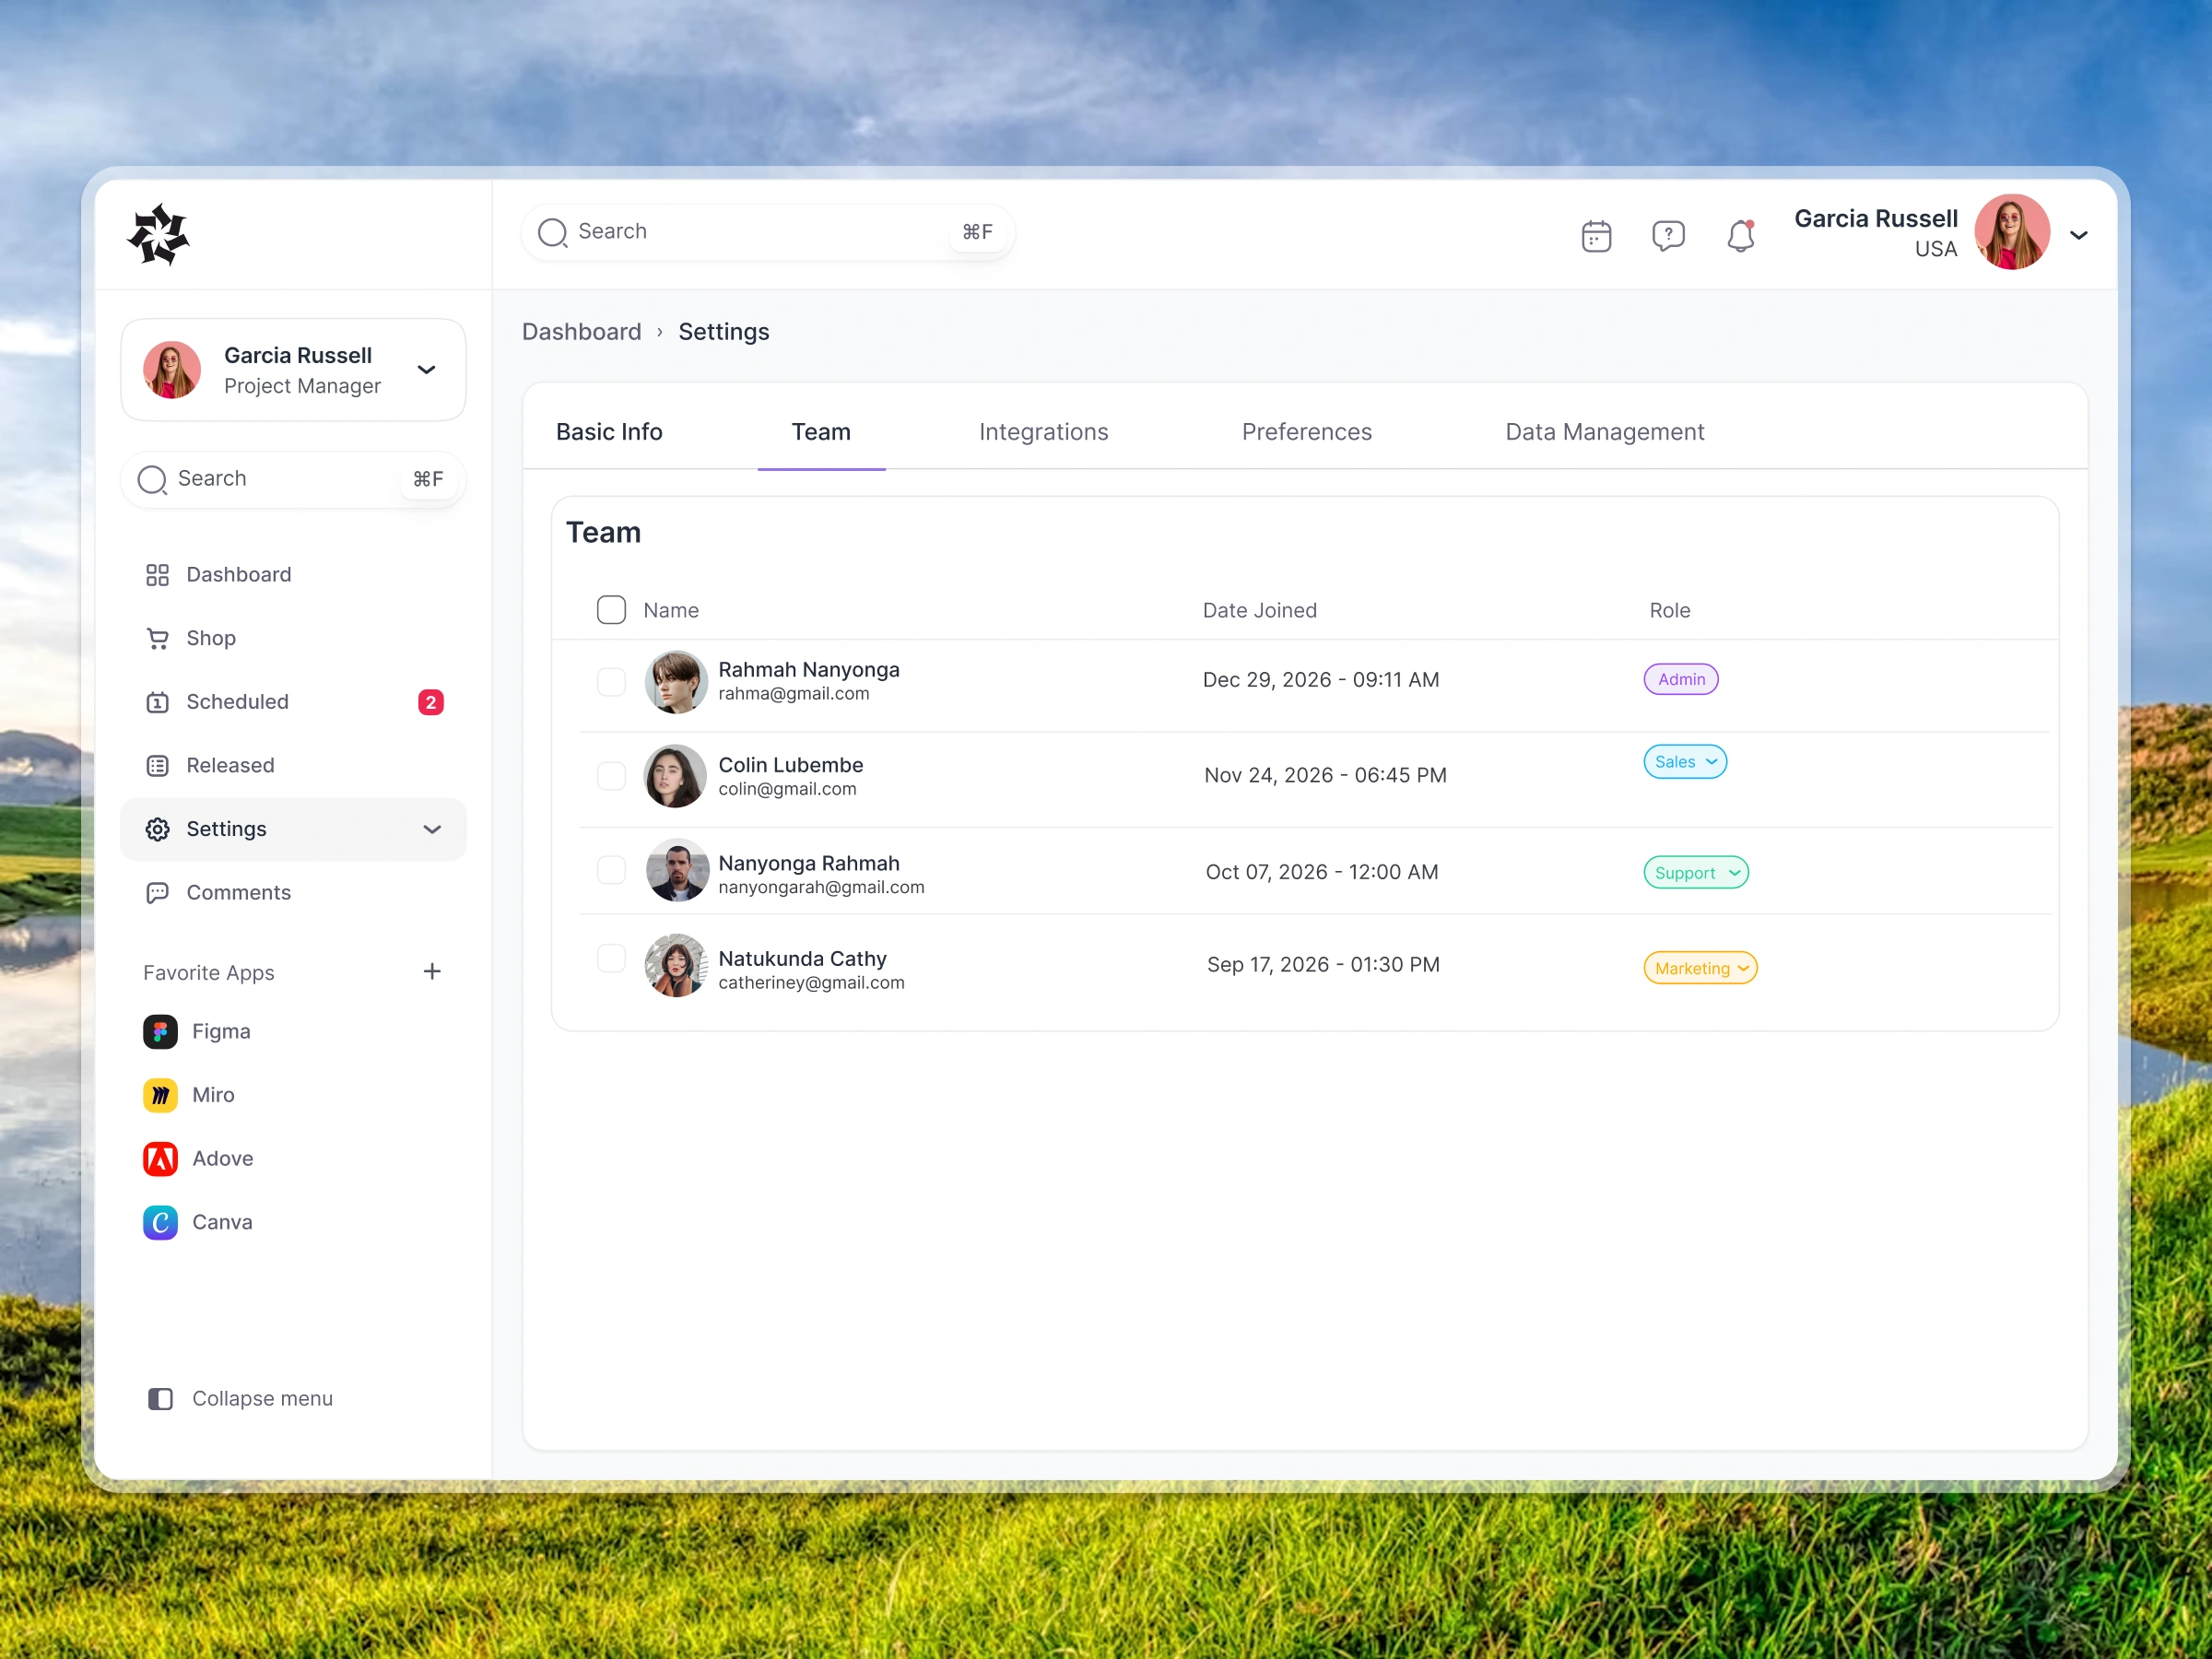
Task: Click the magnifier icon in top search
Action: coord(553,233)
